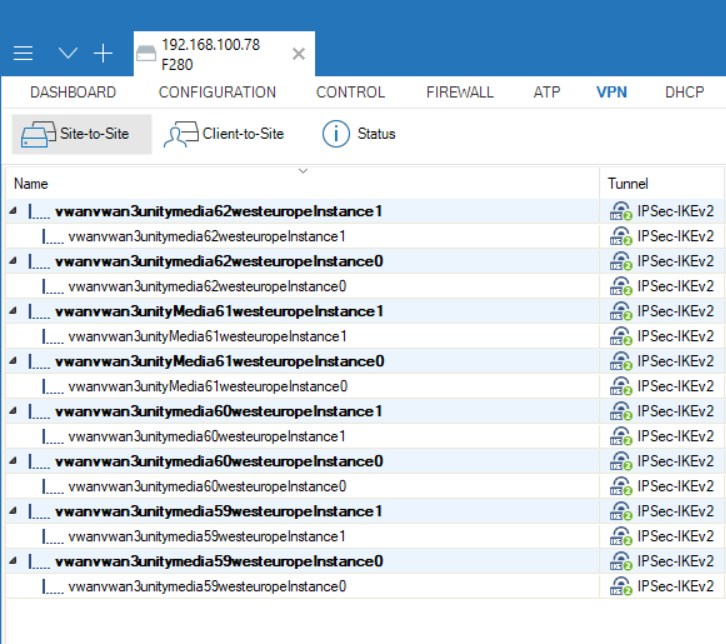Click IKEv2 tunnel icon for child unityMedia61 Instance0
The height and width of the screenshot is (644, 726).
click(620, 386)
